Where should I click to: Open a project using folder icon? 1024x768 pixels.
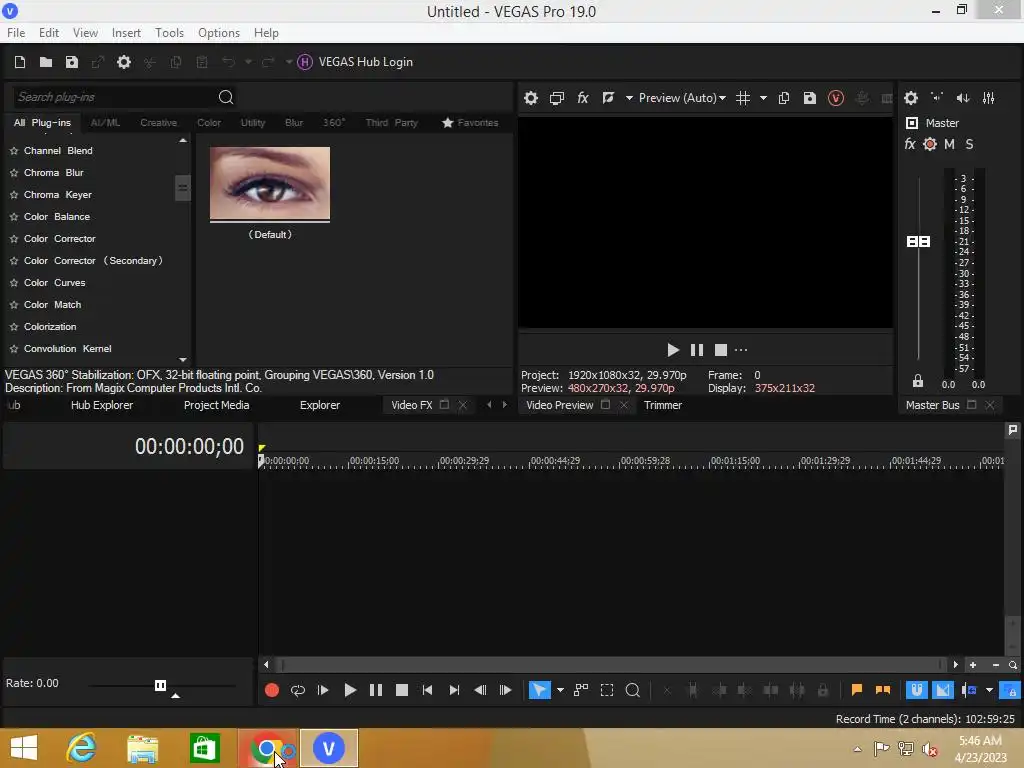pos(46,62)
